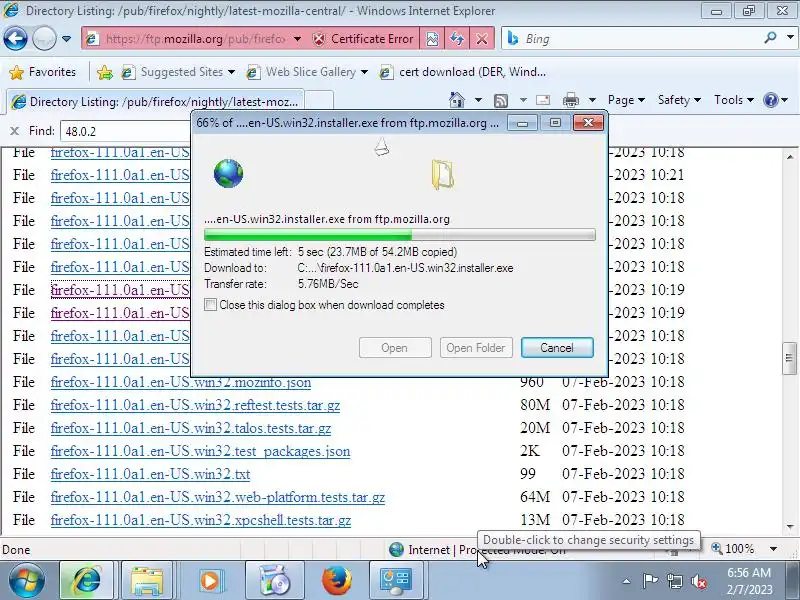Screen dimensions: 800x600
Task: Open a new blank tab
Action: point(319,102)
